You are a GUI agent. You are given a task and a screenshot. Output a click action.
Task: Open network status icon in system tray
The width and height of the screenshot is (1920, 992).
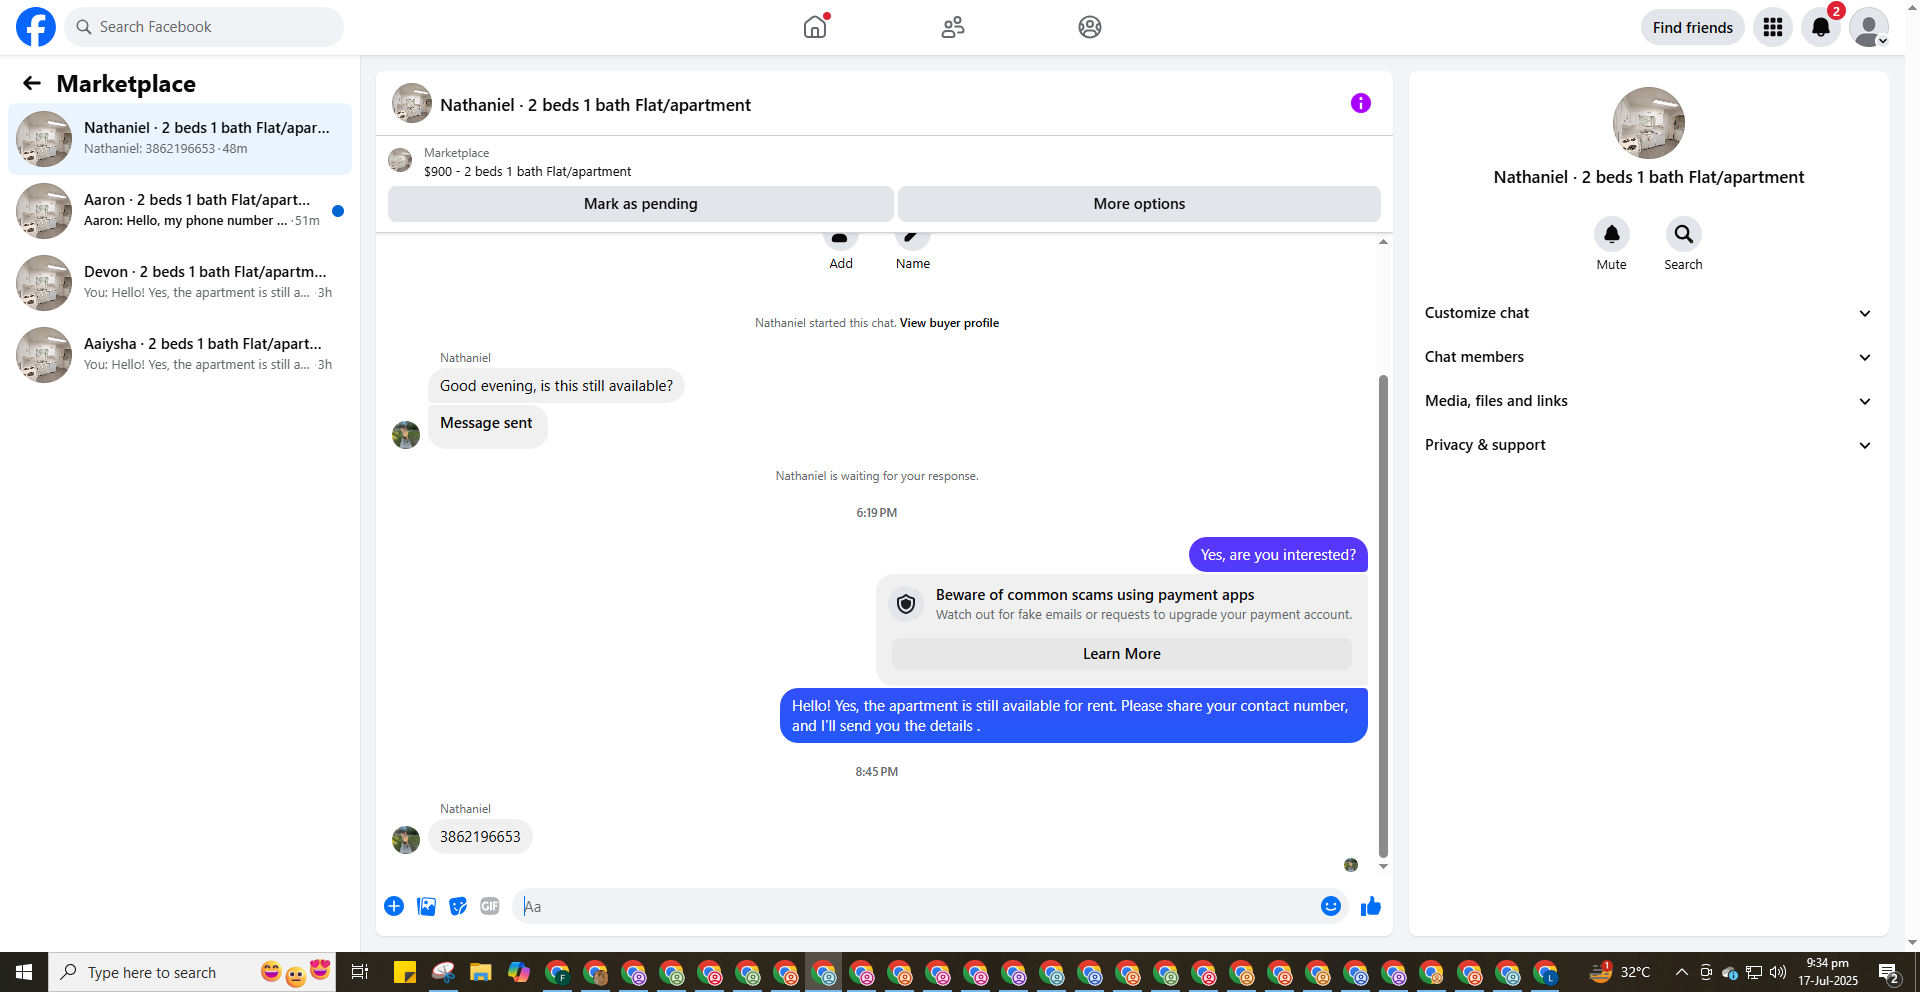[1754, 972]
